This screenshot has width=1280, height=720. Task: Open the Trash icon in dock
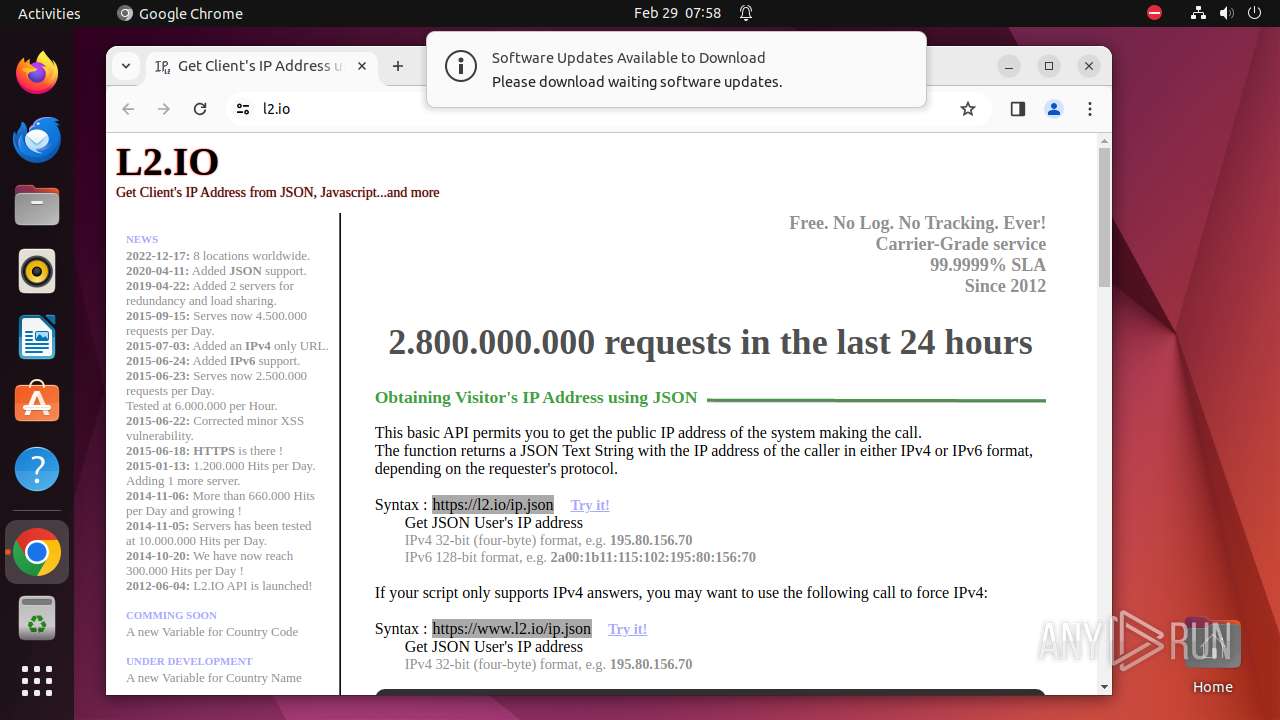pyautogui.click(x=37, y=619)
